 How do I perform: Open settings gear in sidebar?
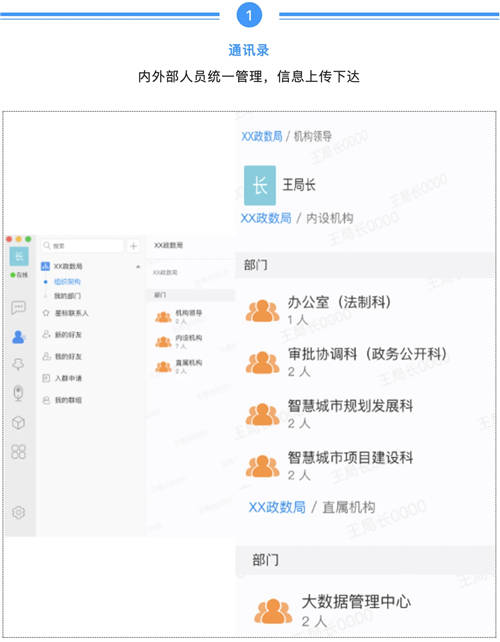tap(18, 512)
